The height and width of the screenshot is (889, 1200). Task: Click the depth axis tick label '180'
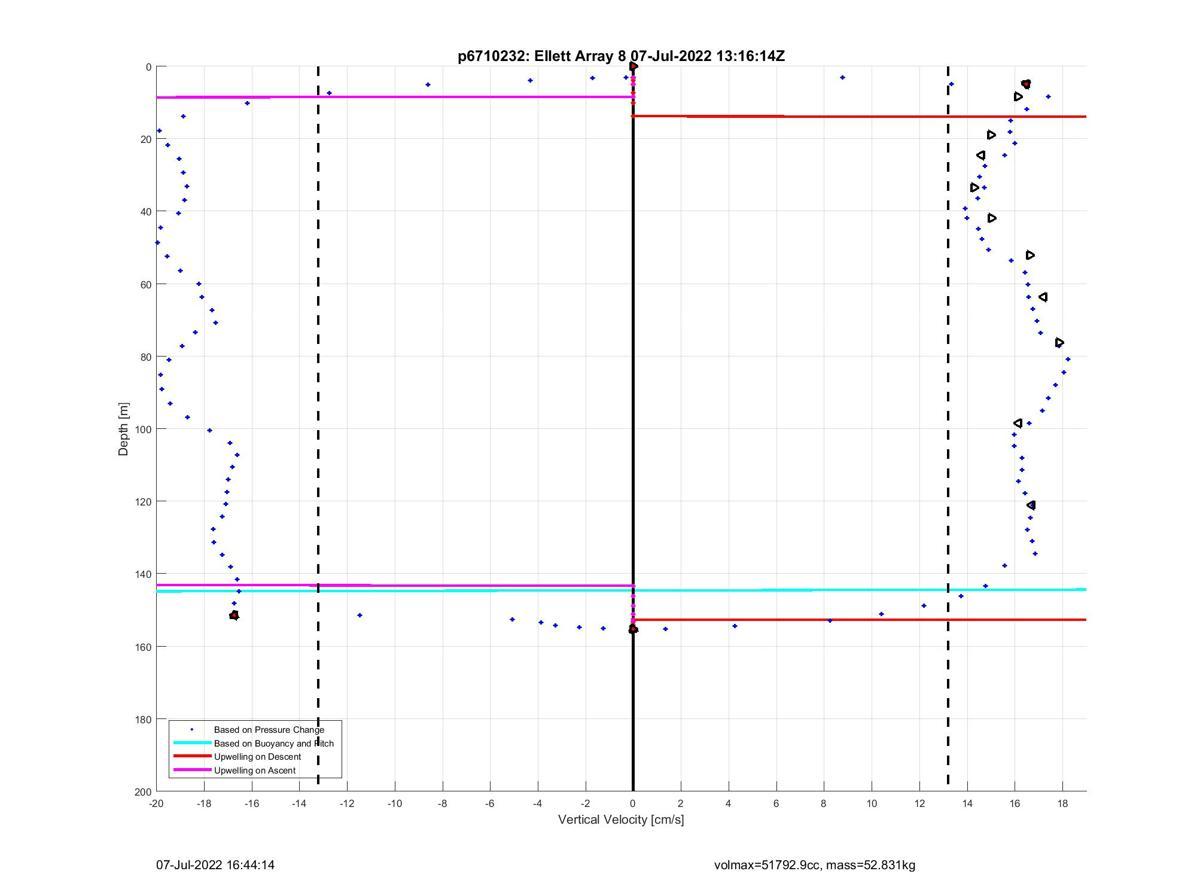coord(142,719)
